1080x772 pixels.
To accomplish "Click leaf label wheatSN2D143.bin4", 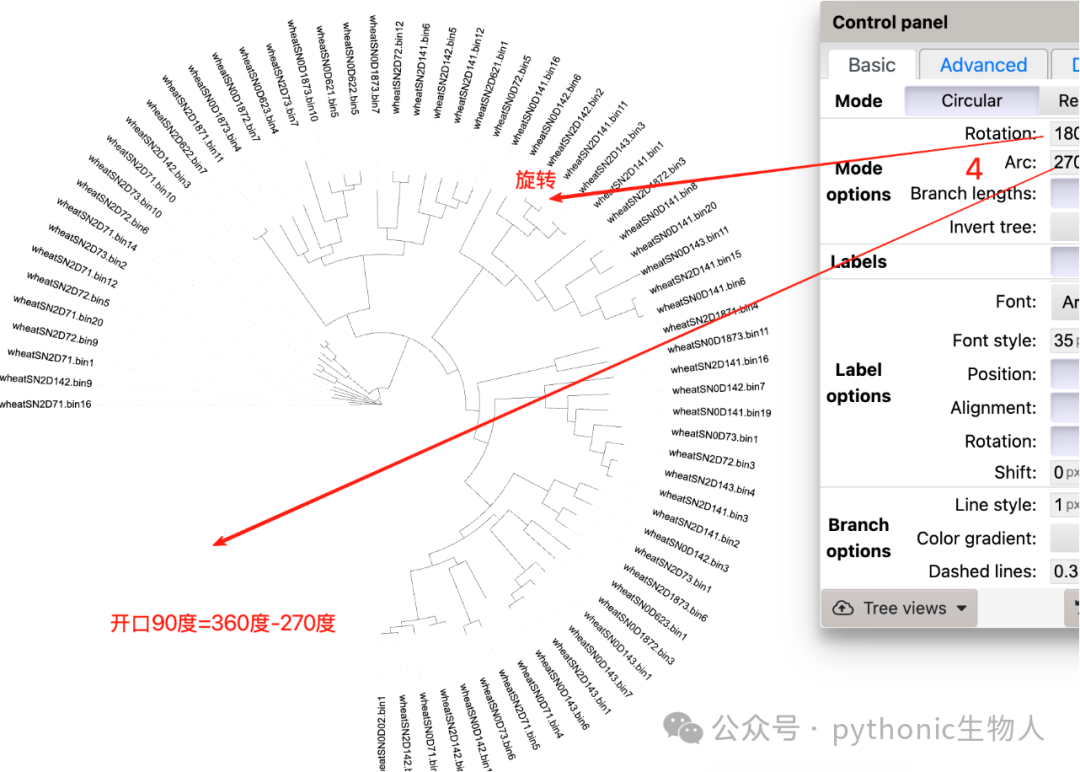I will [709, 483].
